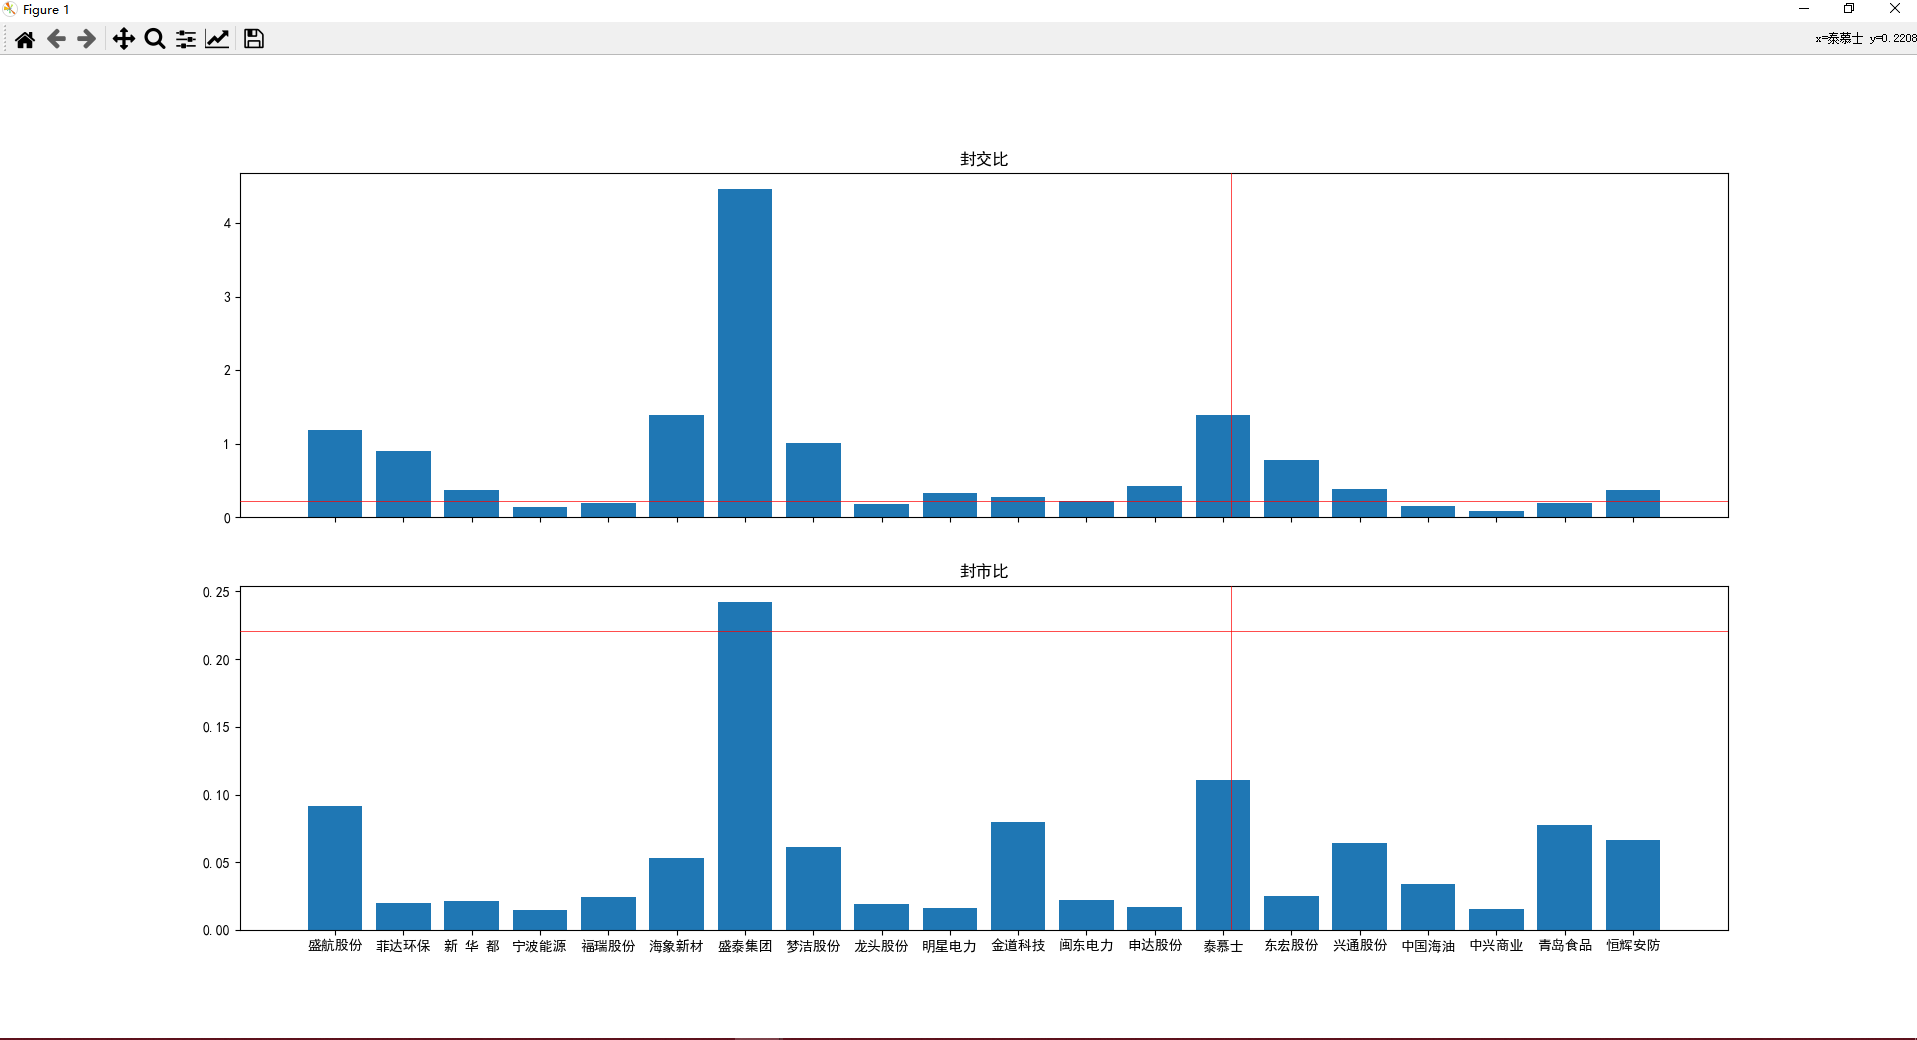
Task: Reset the view with the Home icon
Action: [25, 39]
